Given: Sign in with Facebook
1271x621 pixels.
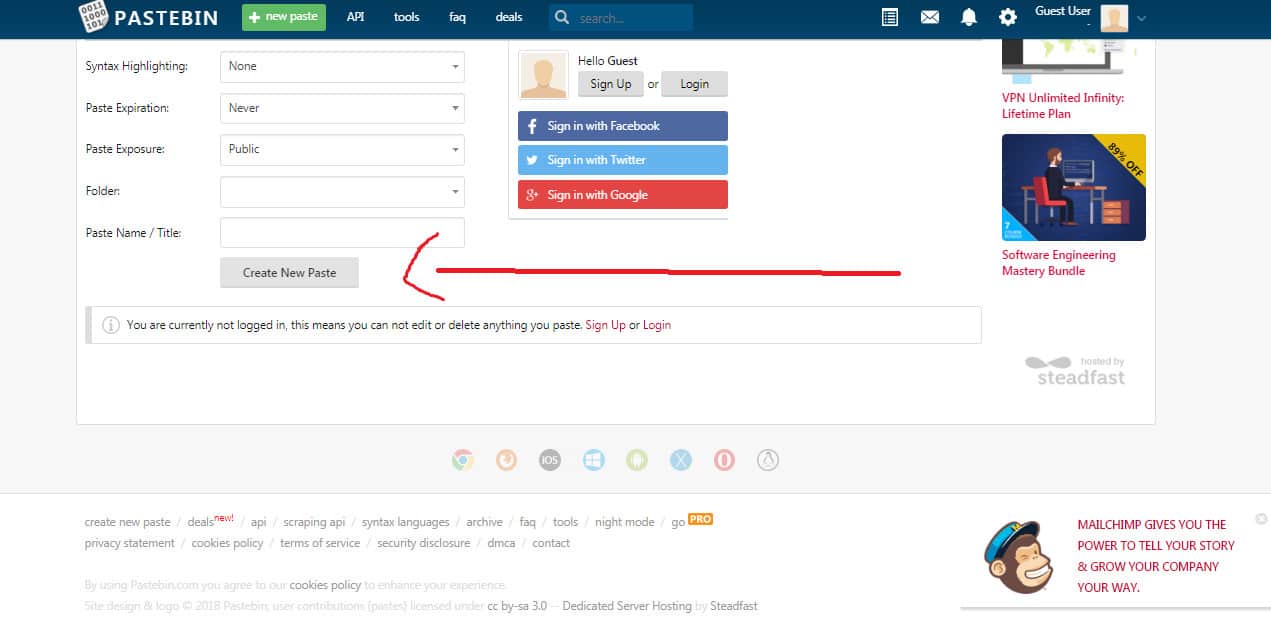Looking at the screenshot, I should coord(623,126).
